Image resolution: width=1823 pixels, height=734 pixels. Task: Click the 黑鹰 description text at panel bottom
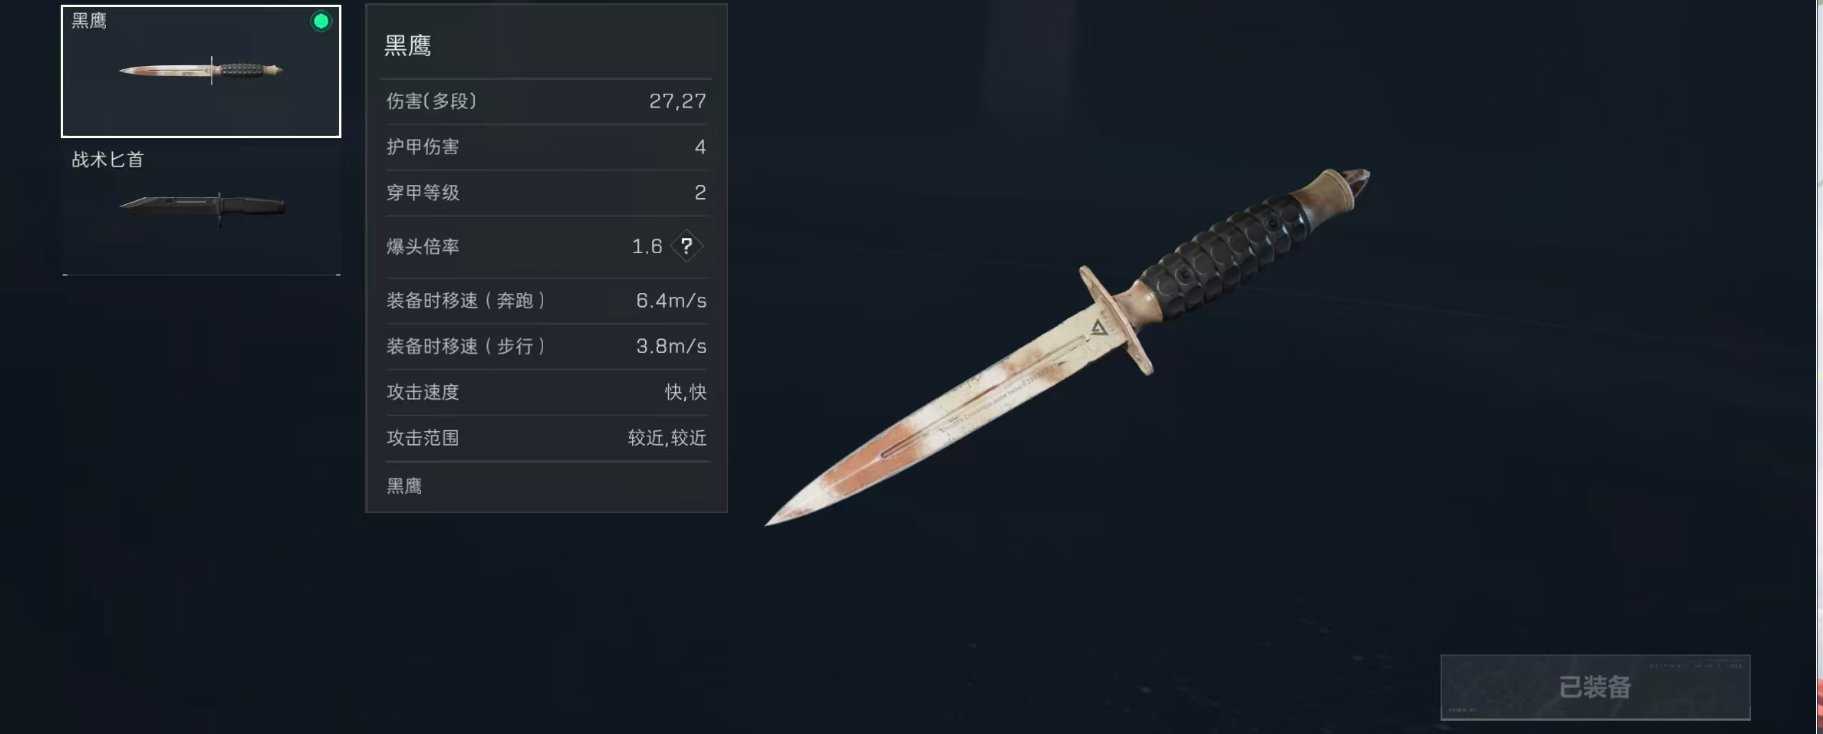[x=404, y=486]
